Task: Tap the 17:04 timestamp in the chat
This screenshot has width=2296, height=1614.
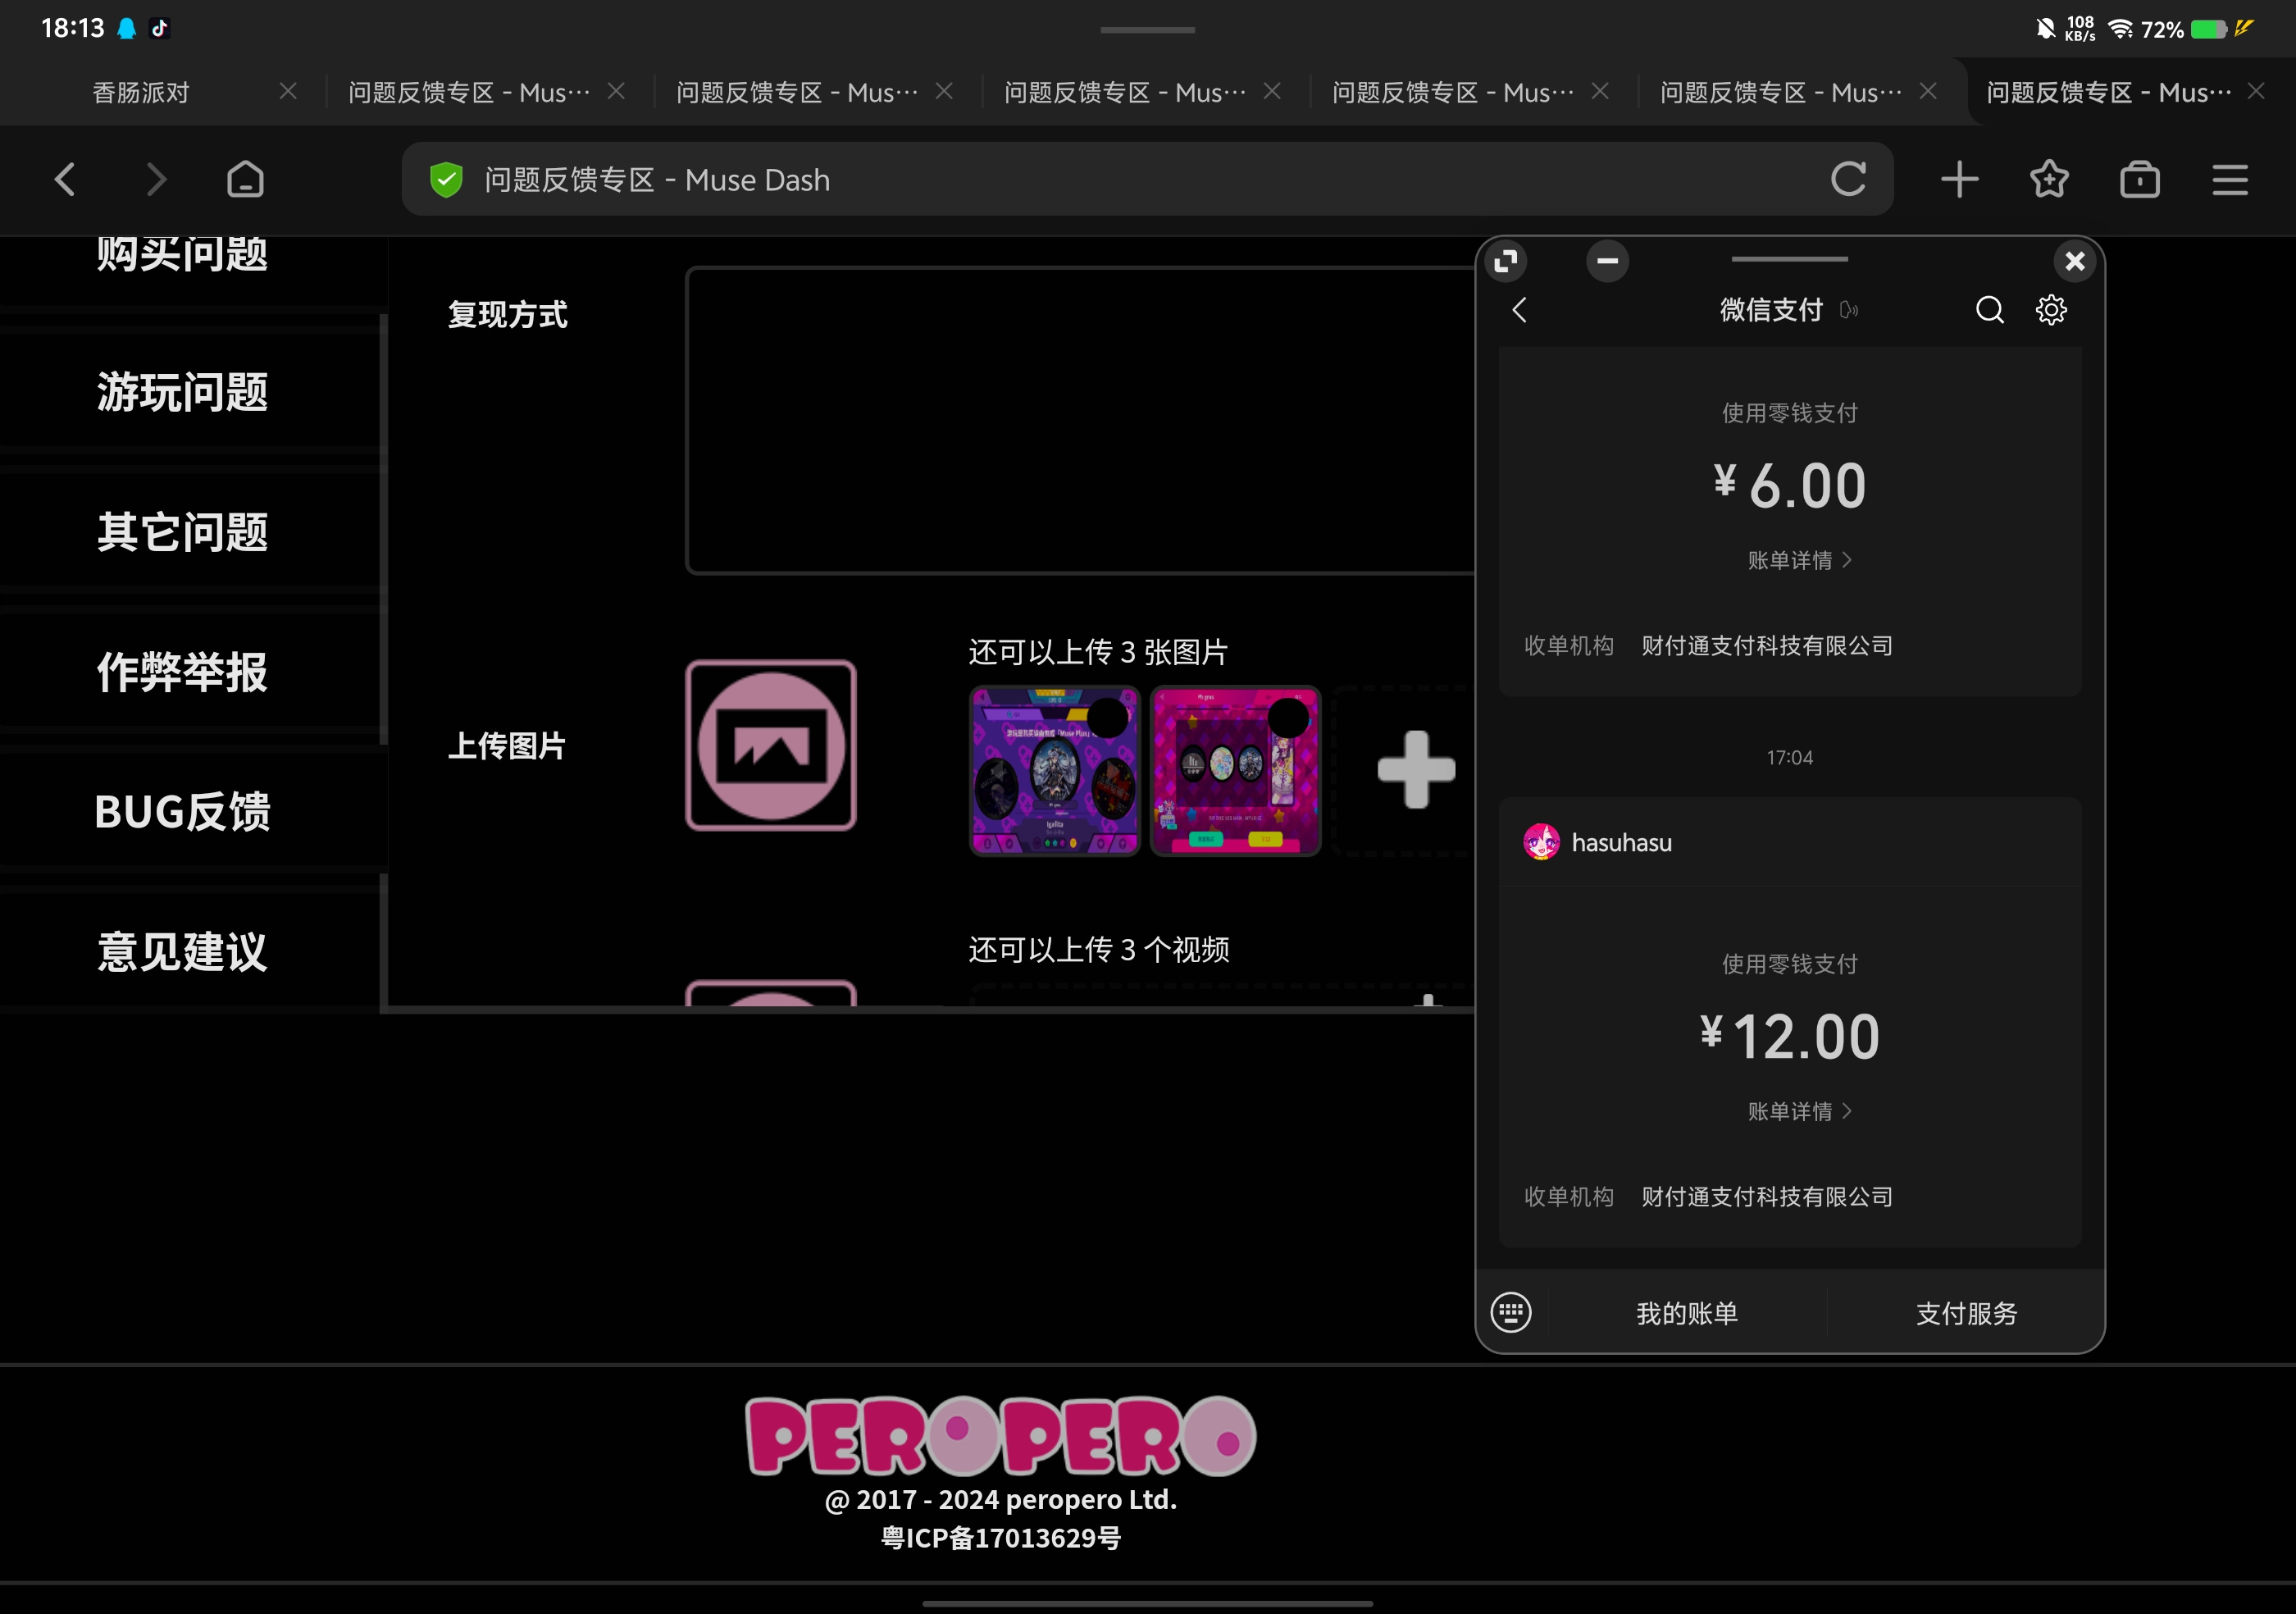Action: coord(1789,758)
